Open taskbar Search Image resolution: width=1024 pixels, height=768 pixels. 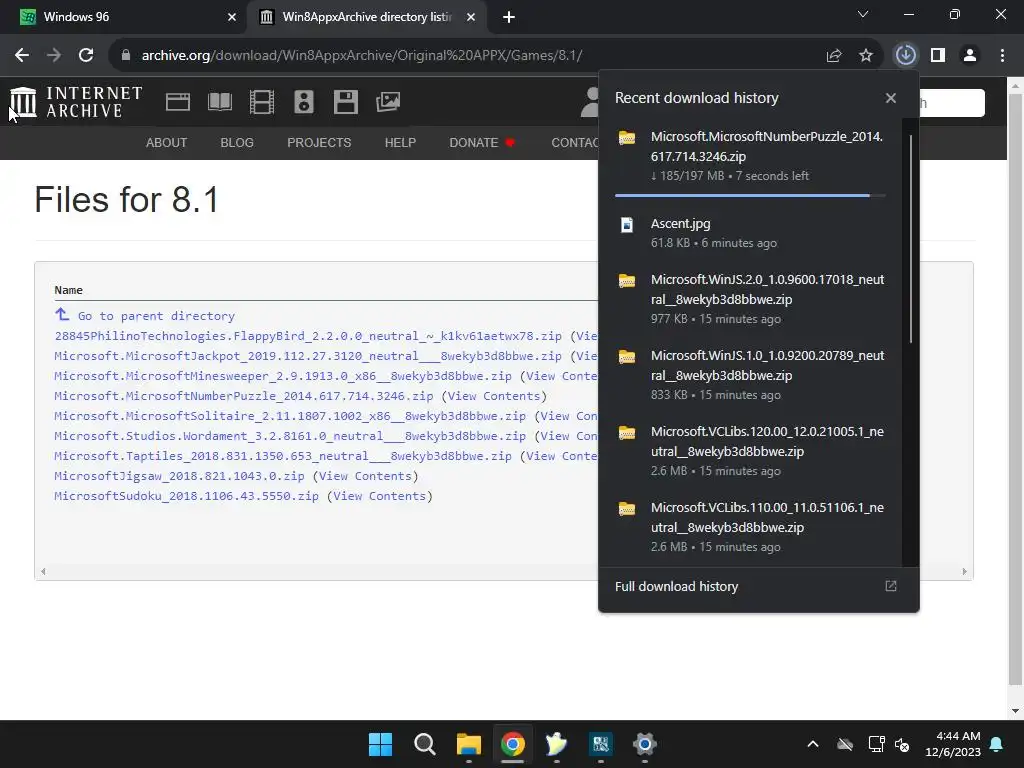[x=424, y=744]
